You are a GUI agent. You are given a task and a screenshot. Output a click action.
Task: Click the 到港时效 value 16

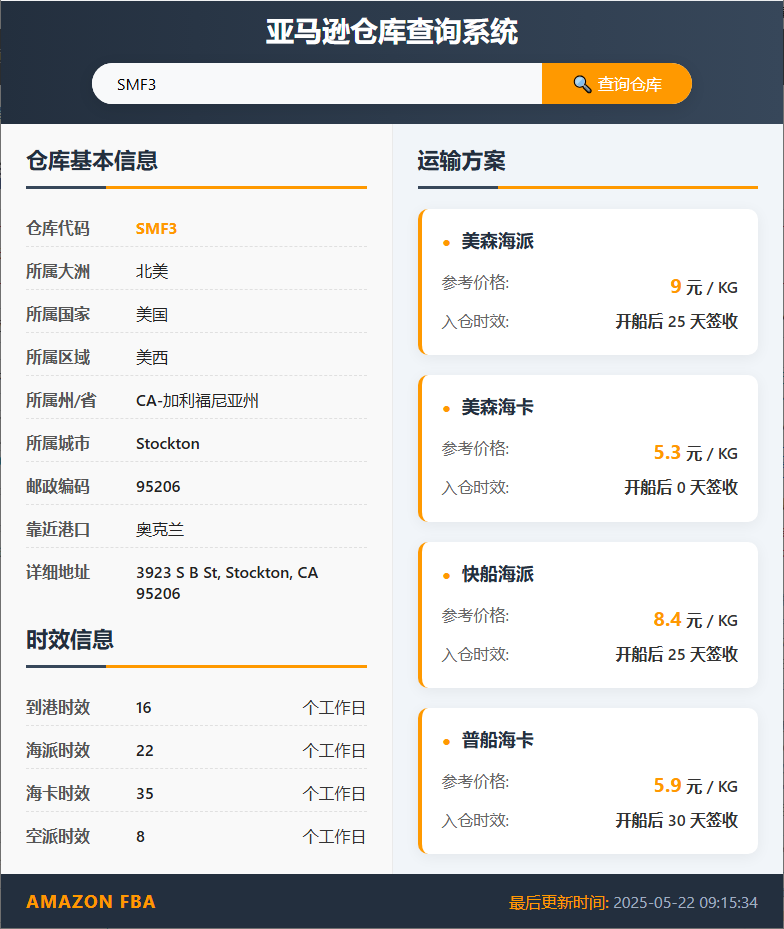pos(143,707)
